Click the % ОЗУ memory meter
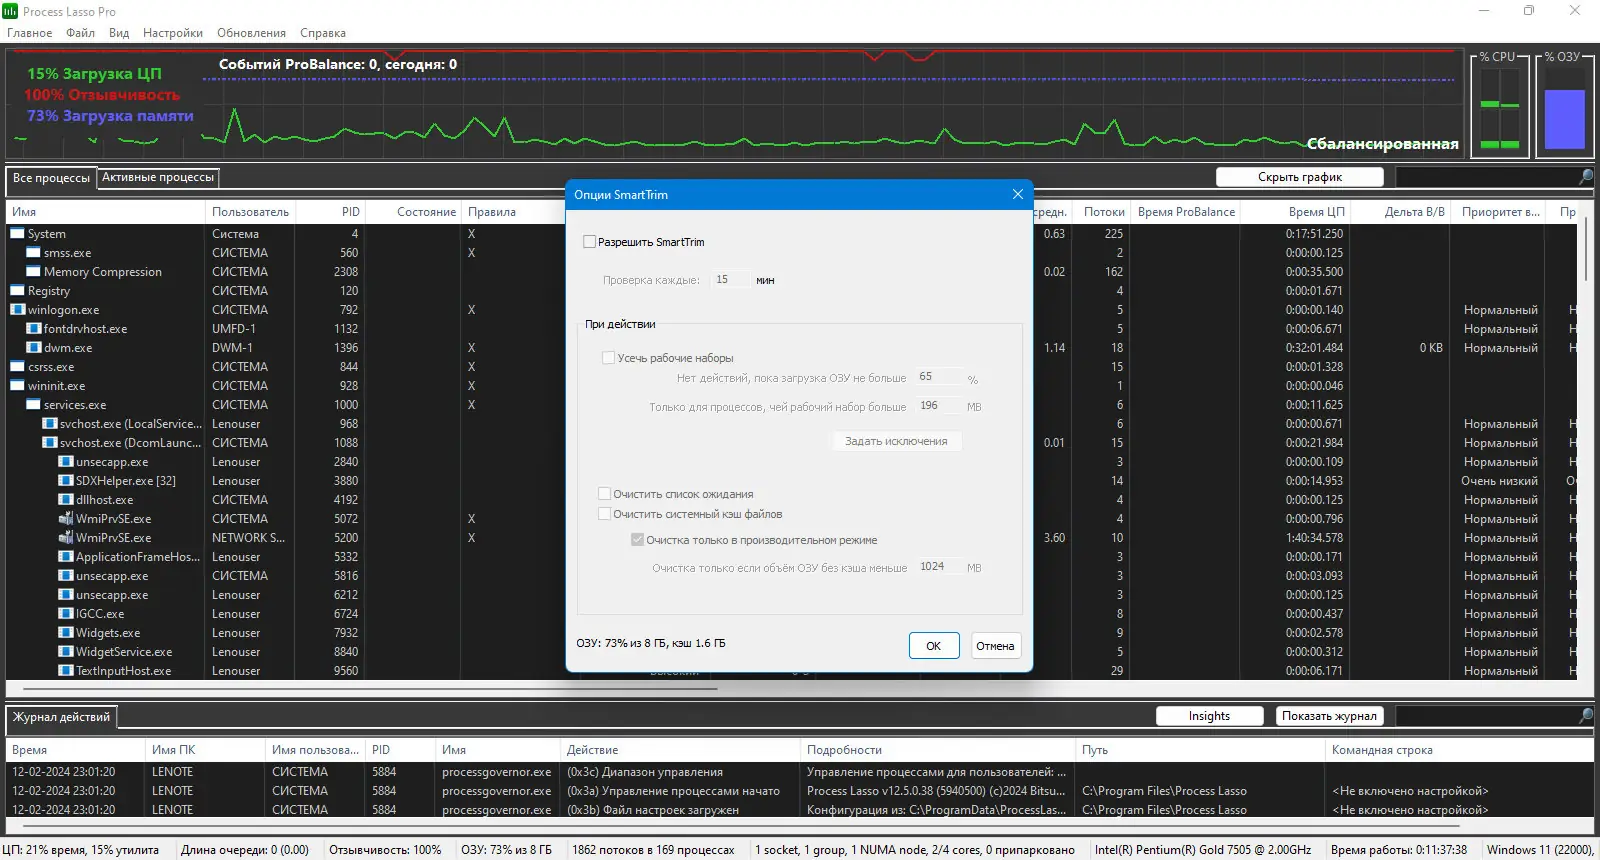 (x=1564, y=106)
